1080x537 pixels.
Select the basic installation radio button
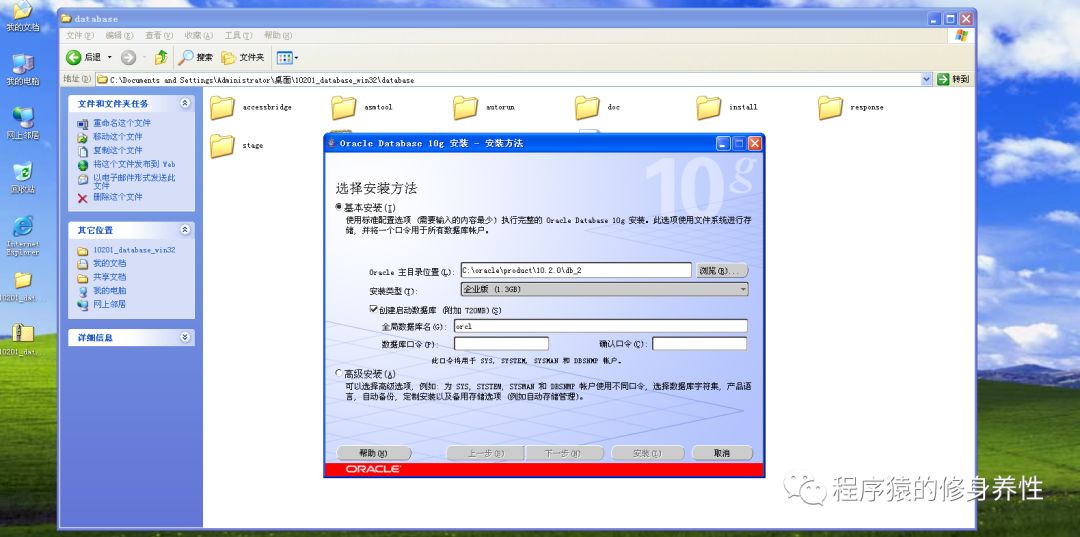pos(338,207)
